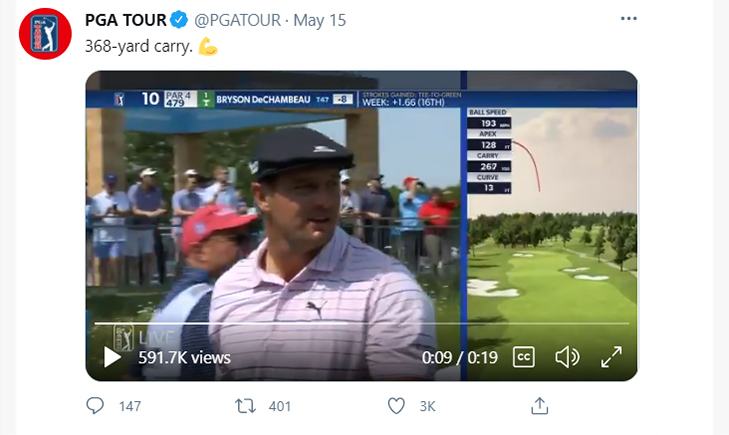The width and height of the screenshot is (729, 435).
Task: Mute the video with the speaker icon
Action: click(x=567, y=357)
